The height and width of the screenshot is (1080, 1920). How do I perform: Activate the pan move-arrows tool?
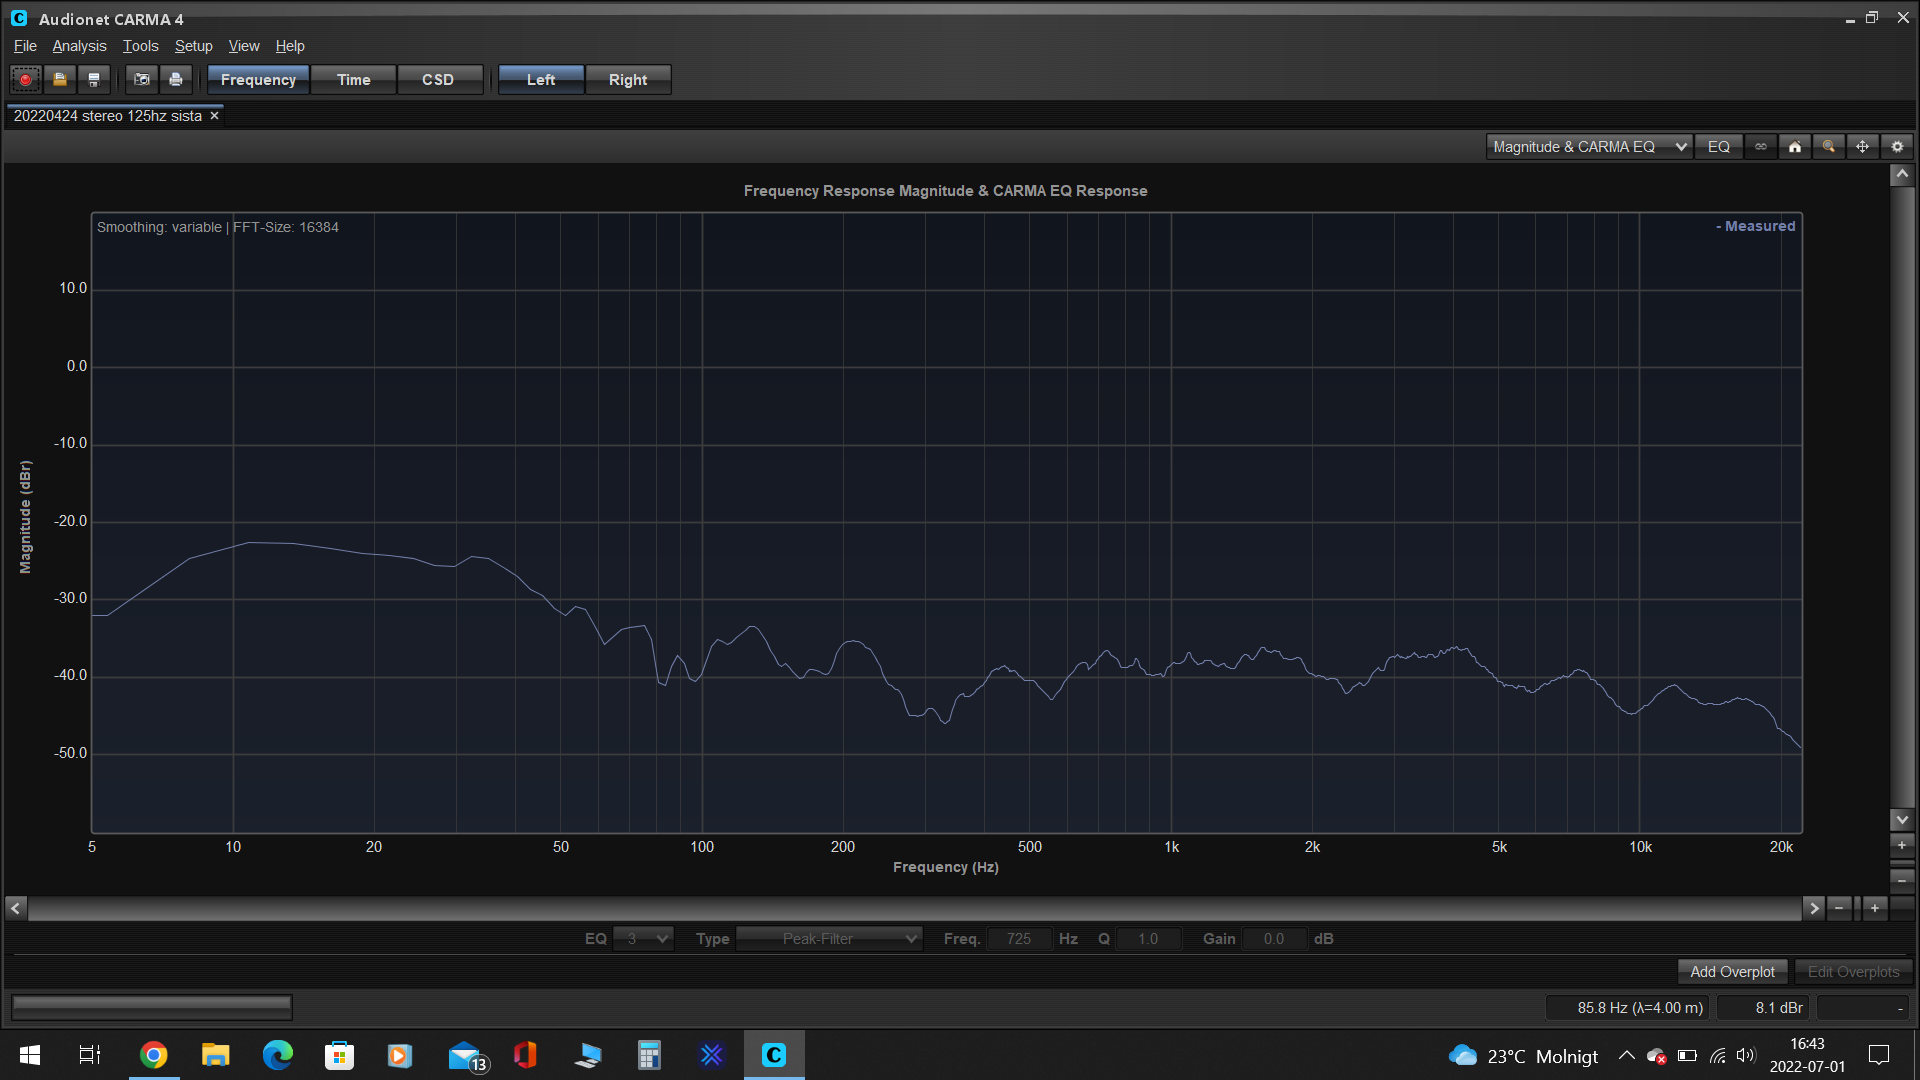click(x=1863, y=147)
